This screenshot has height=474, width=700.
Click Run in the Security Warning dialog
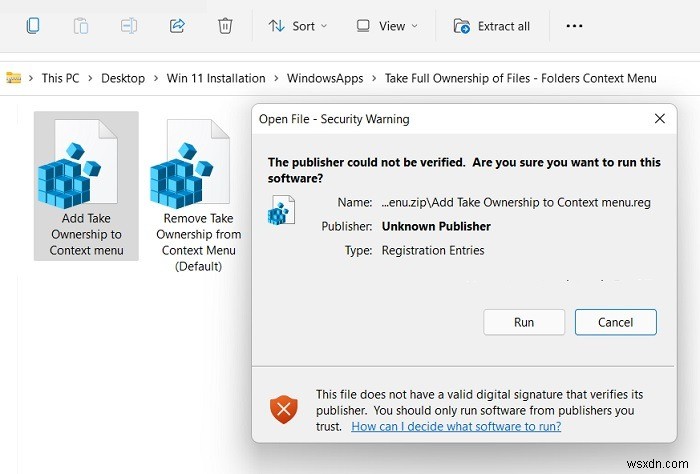click(524, 322)
